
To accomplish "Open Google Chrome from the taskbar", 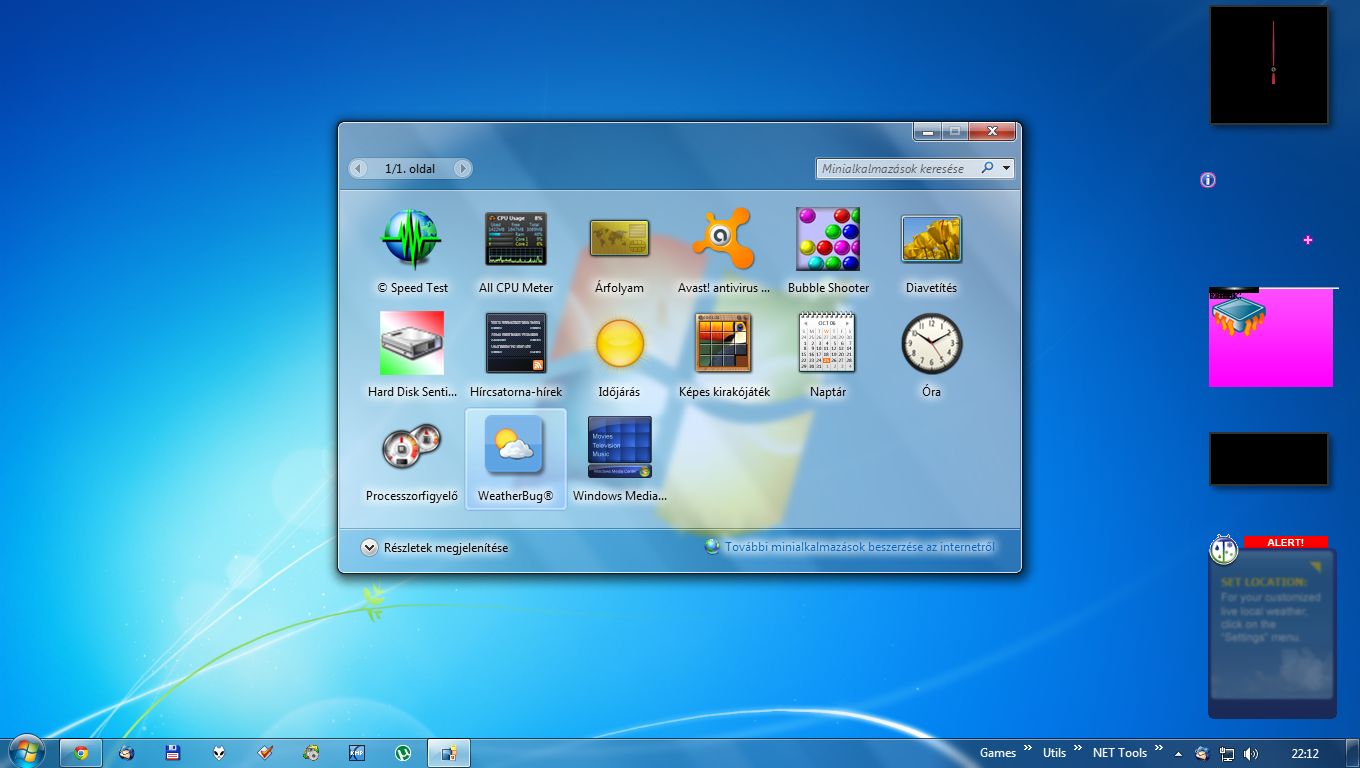I will tap(81, 753).
